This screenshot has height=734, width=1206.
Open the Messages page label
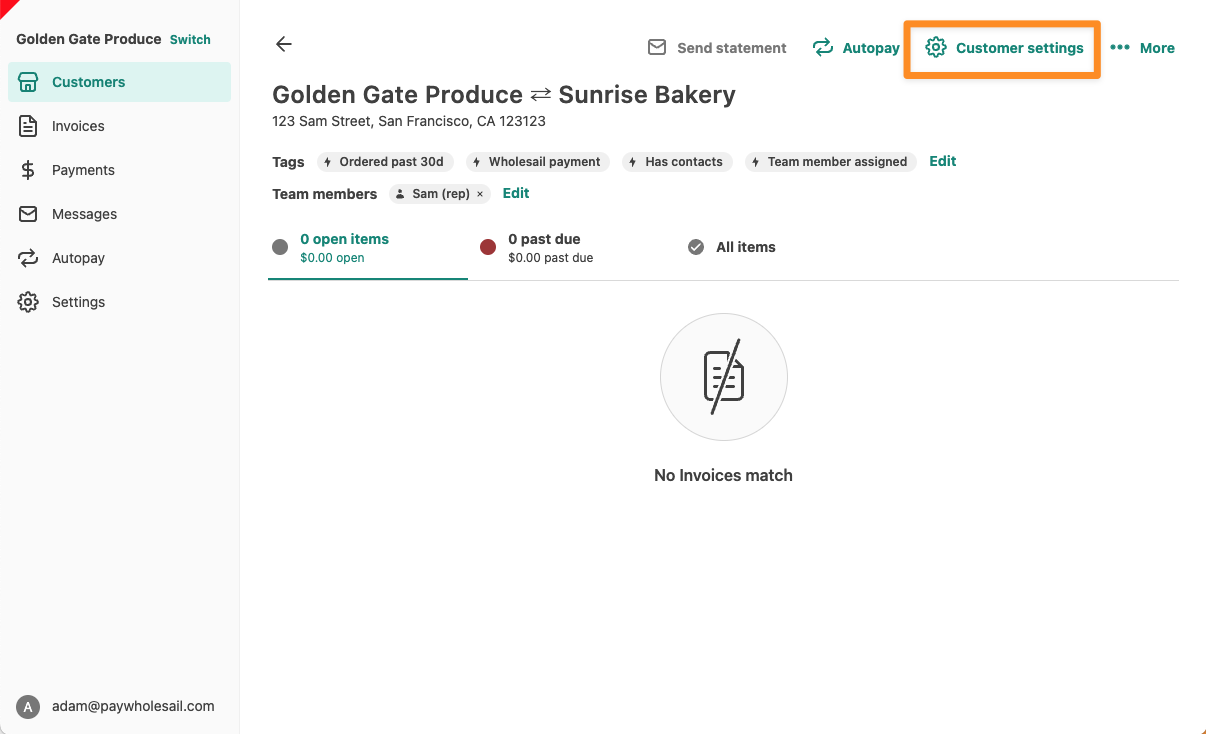(84, 214)
